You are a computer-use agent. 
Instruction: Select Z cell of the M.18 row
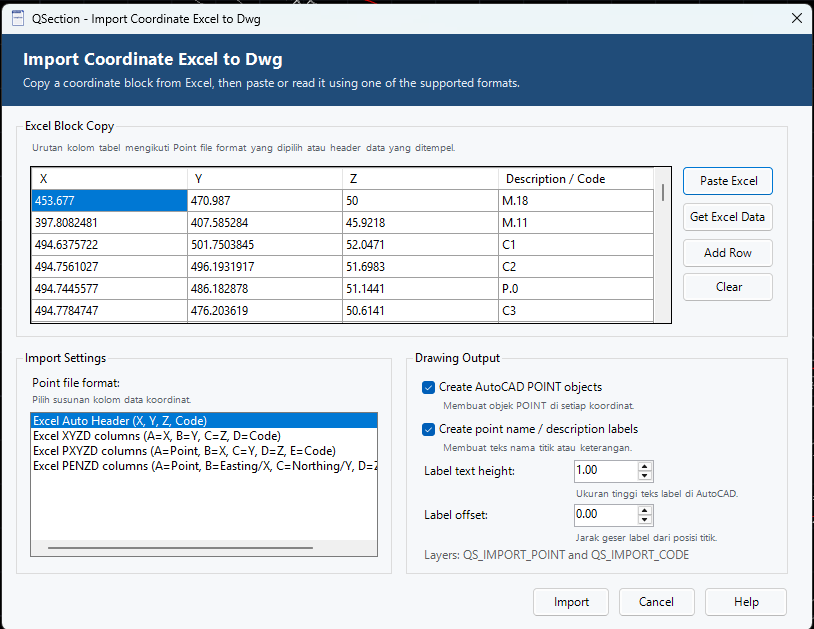[420, 200]
